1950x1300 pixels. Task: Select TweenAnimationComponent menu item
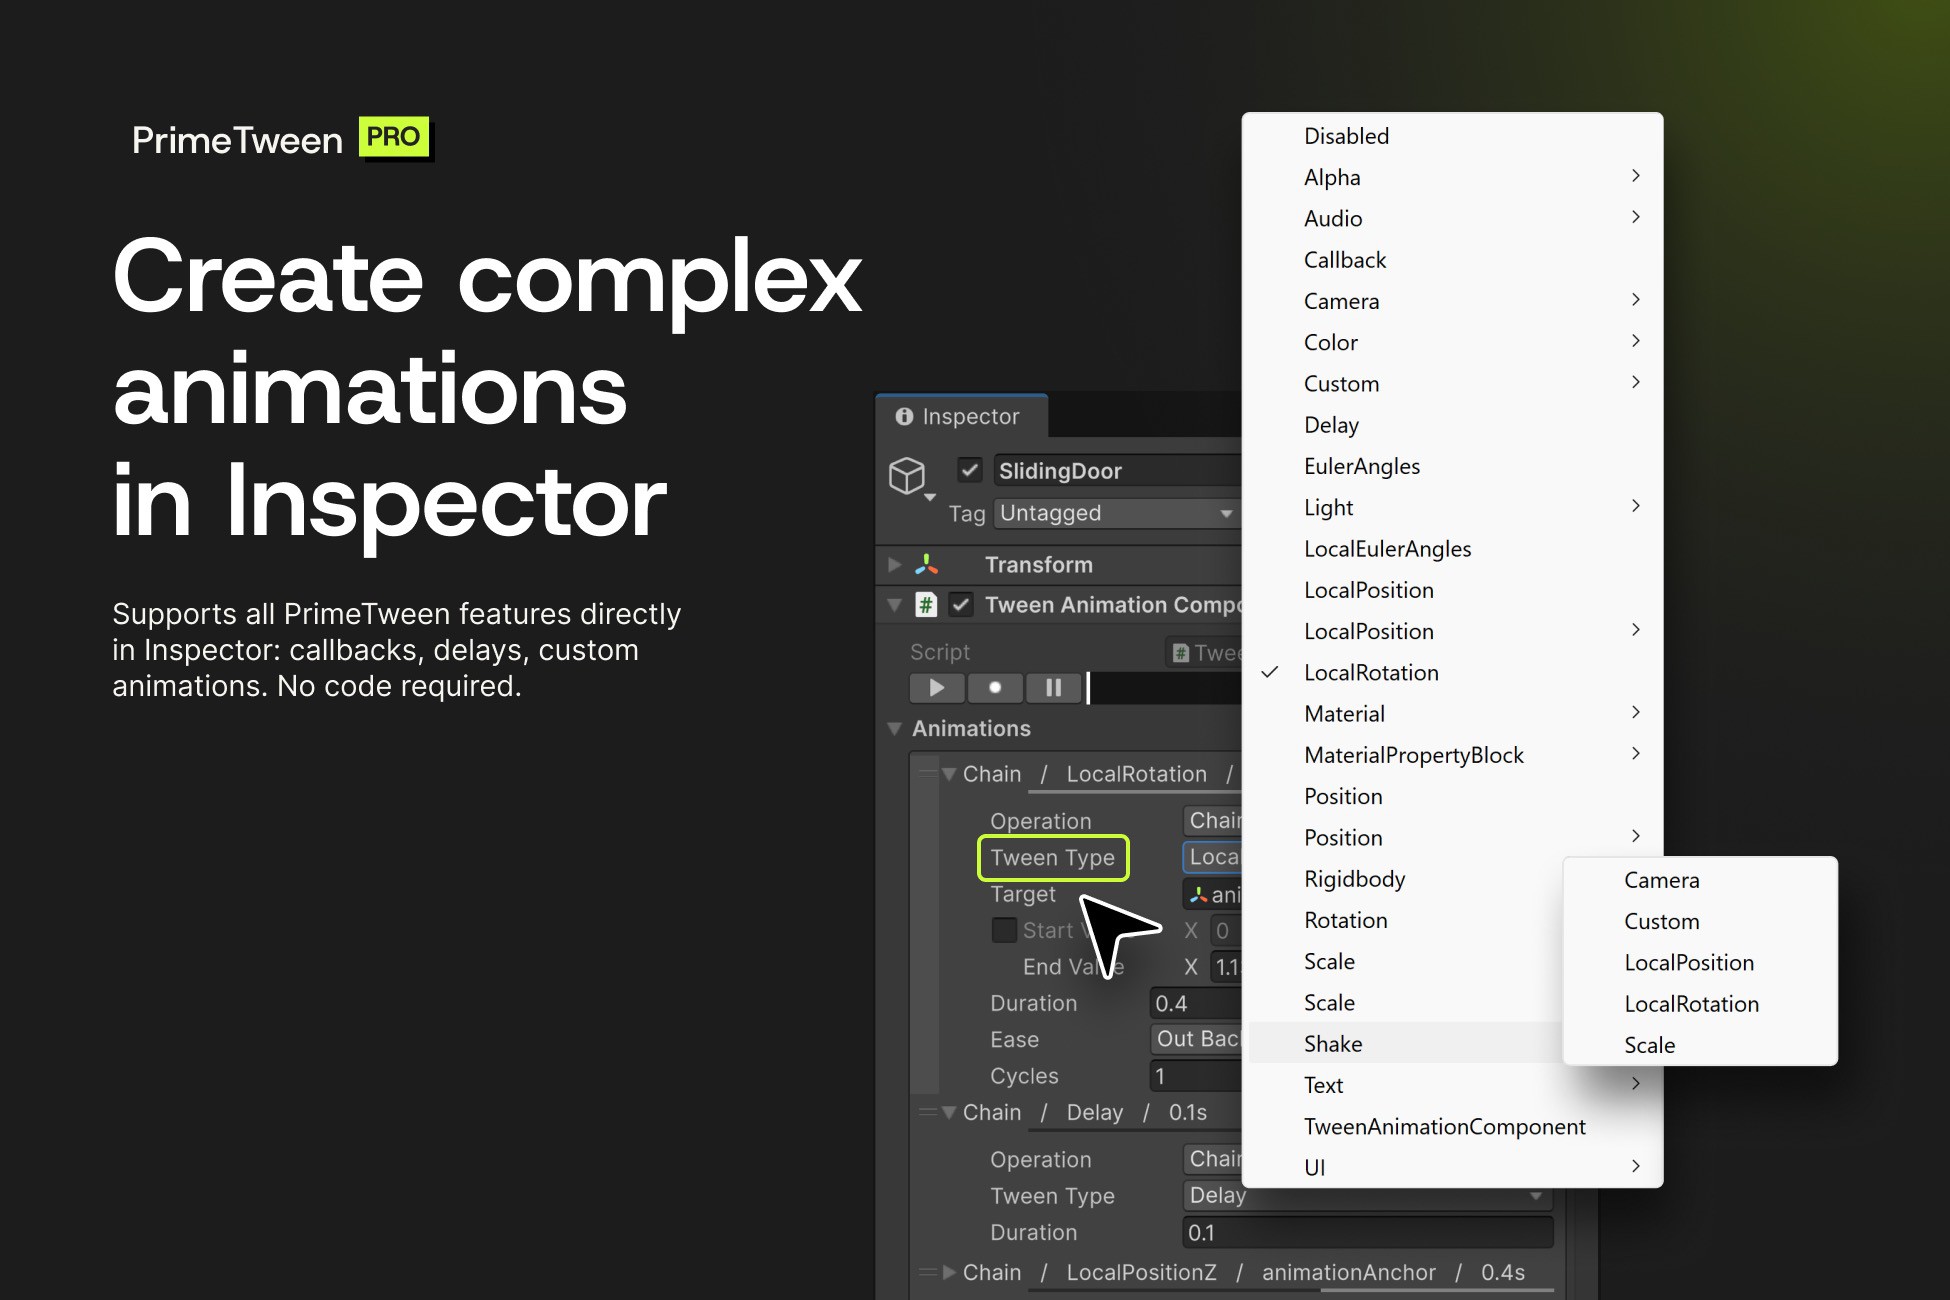(1452, 1127)
